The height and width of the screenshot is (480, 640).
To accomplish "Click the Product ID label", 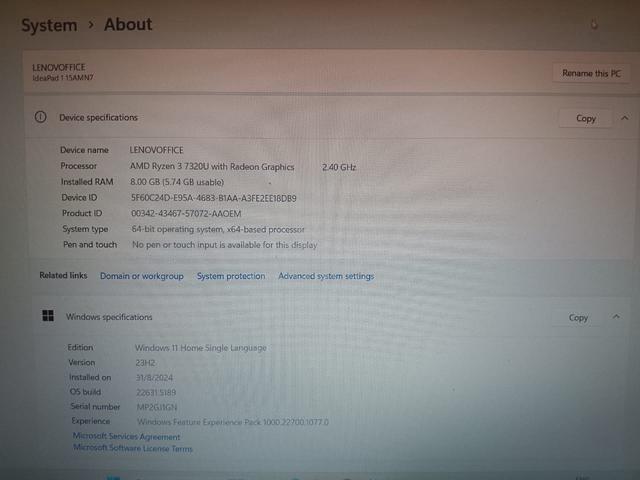I will click(82, 213).
